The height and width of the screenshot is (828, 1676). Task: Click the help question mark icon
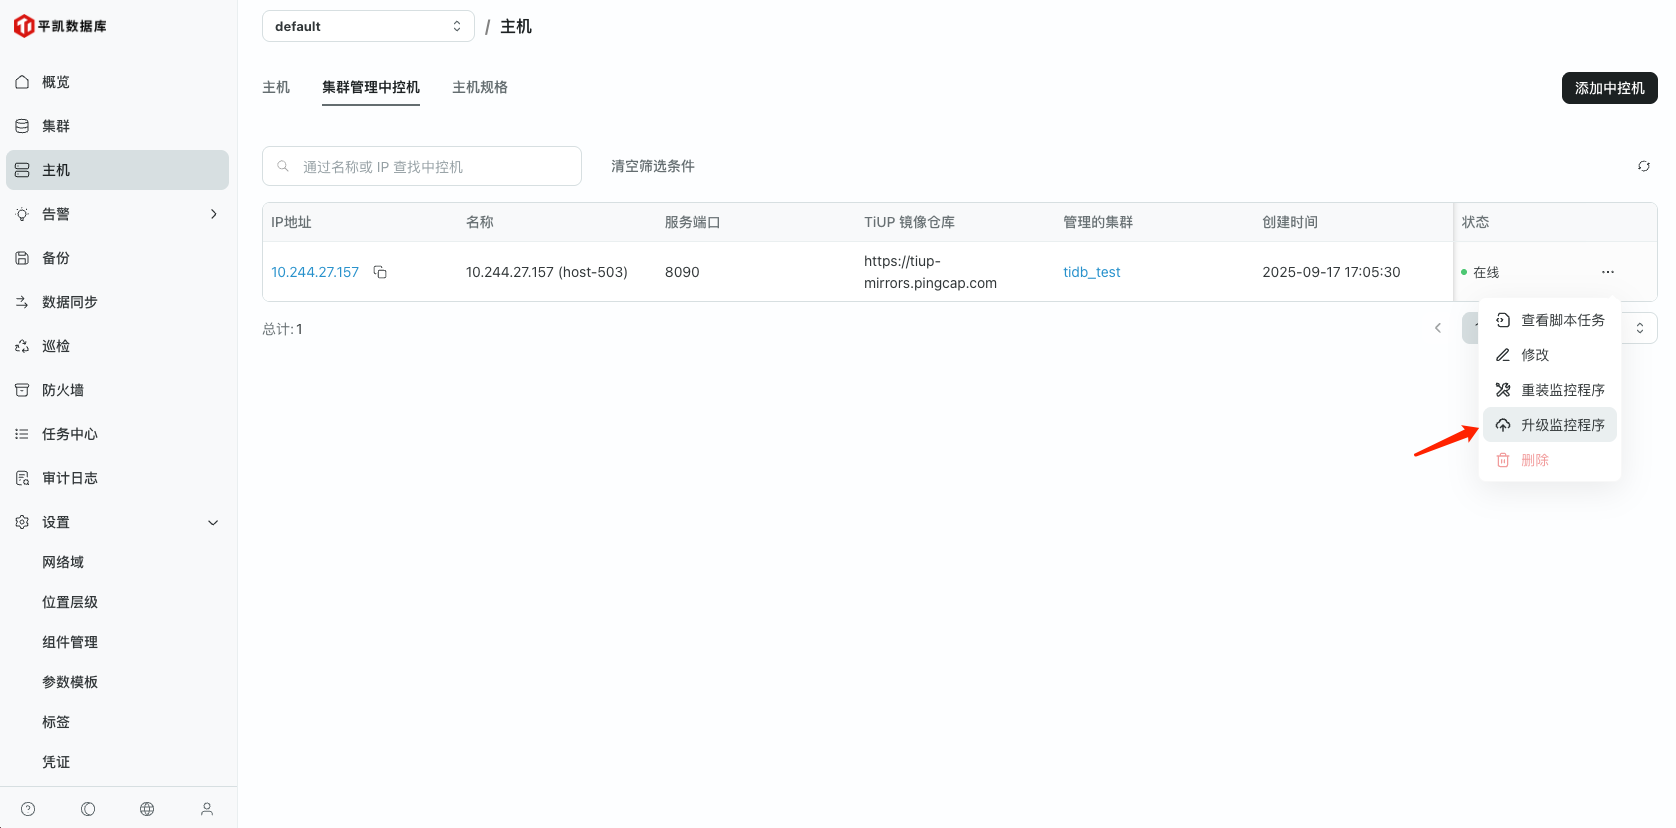(x=28, y=809)
